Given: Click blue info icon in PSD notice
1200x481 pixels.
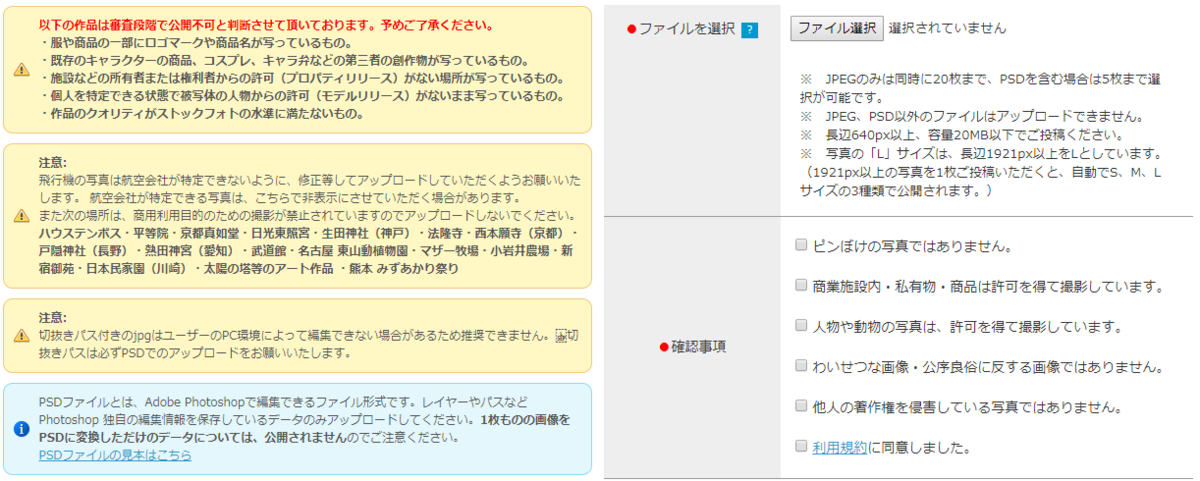Looking at the screenshot, I should tap(21, 428).
